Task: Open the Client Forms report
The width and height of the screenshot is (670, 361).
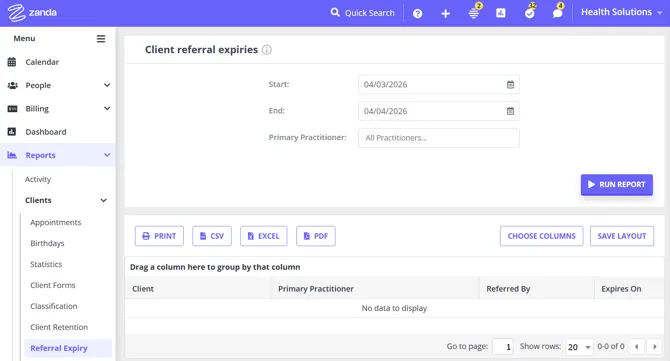Action: pyautogui.click(x=53, y=285)
